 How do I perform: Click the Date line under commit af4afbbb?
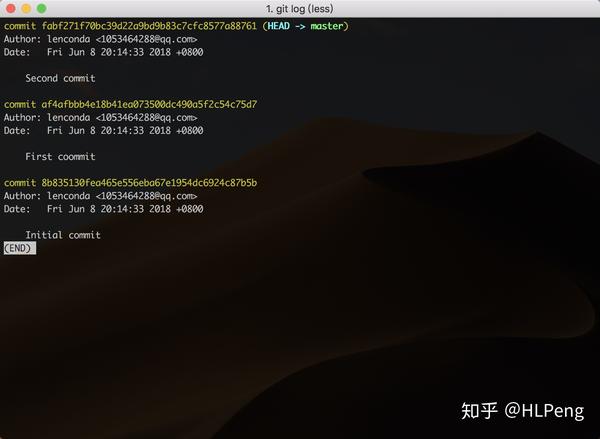point(104,131)
